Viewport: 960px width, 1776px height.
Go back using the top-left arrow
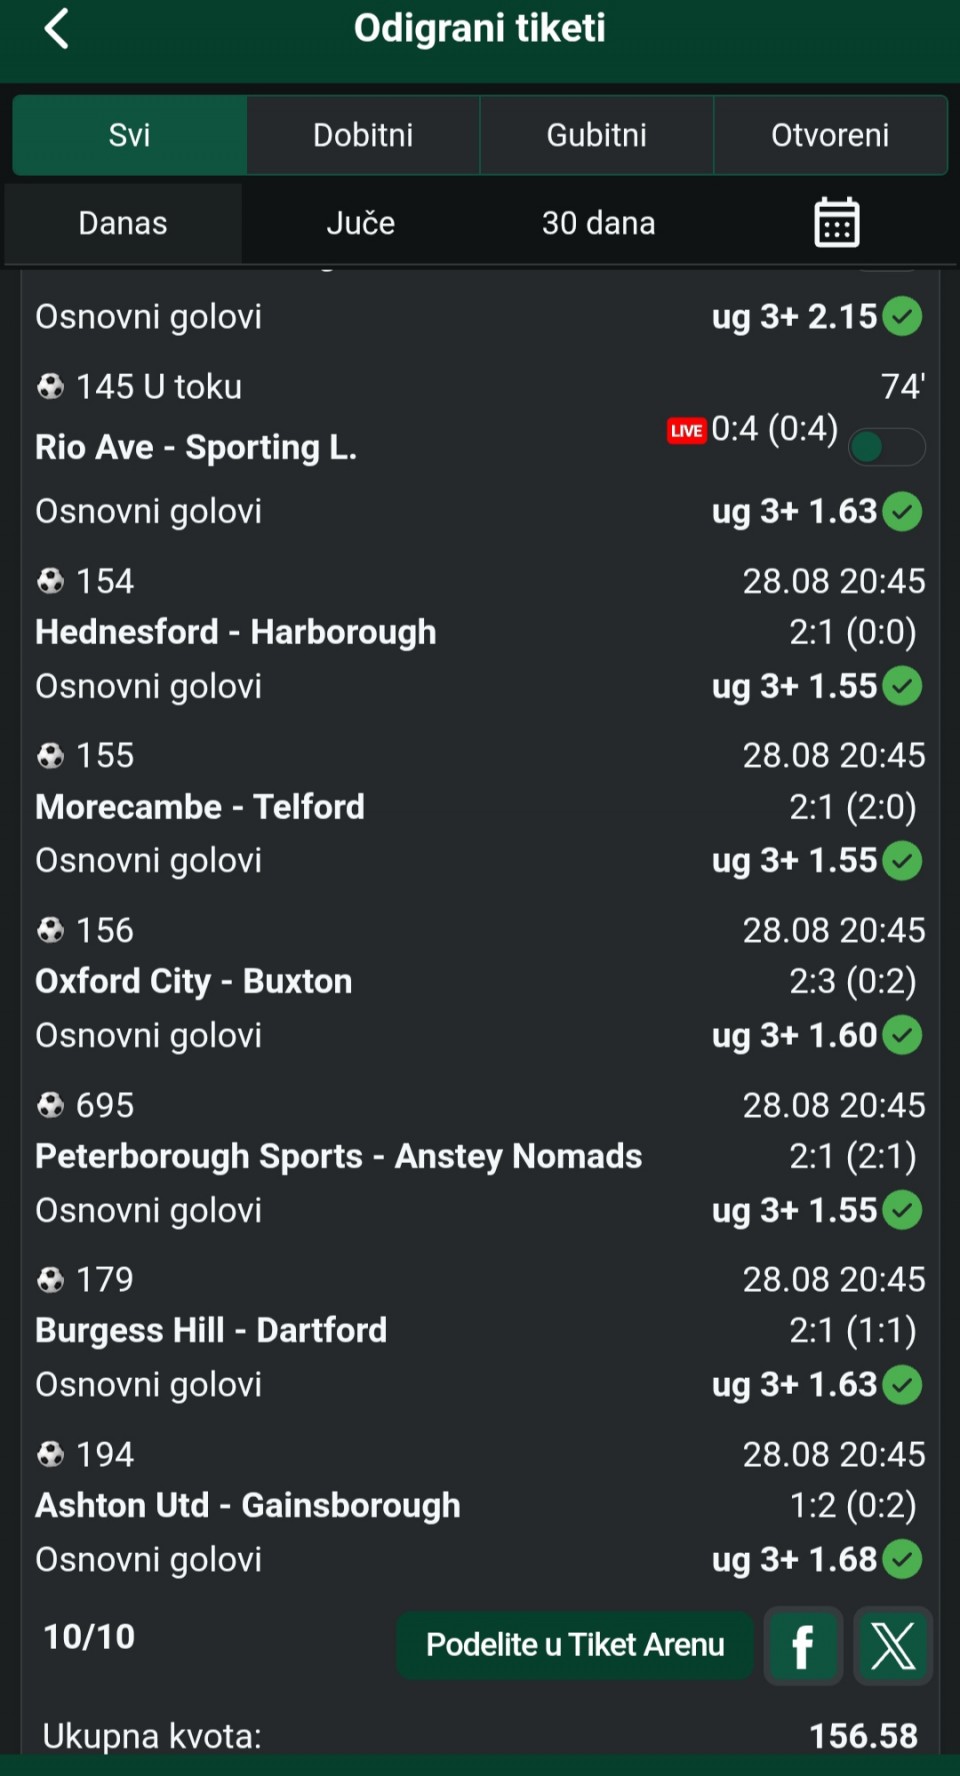coord(57,28)
